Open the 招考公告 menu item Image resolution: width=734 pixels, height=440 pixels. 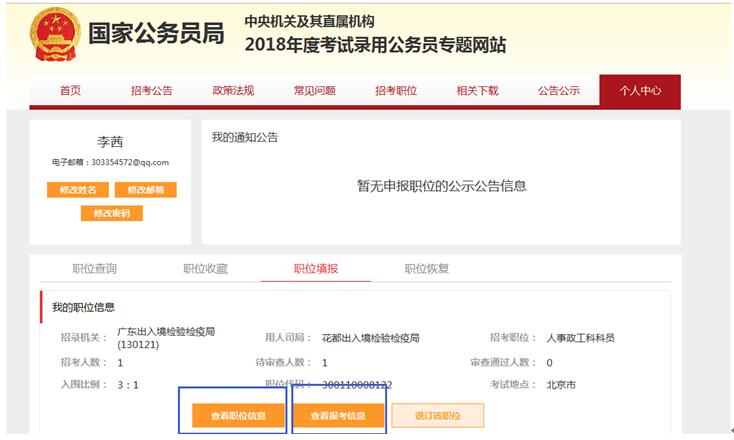[x=151, y=91]
